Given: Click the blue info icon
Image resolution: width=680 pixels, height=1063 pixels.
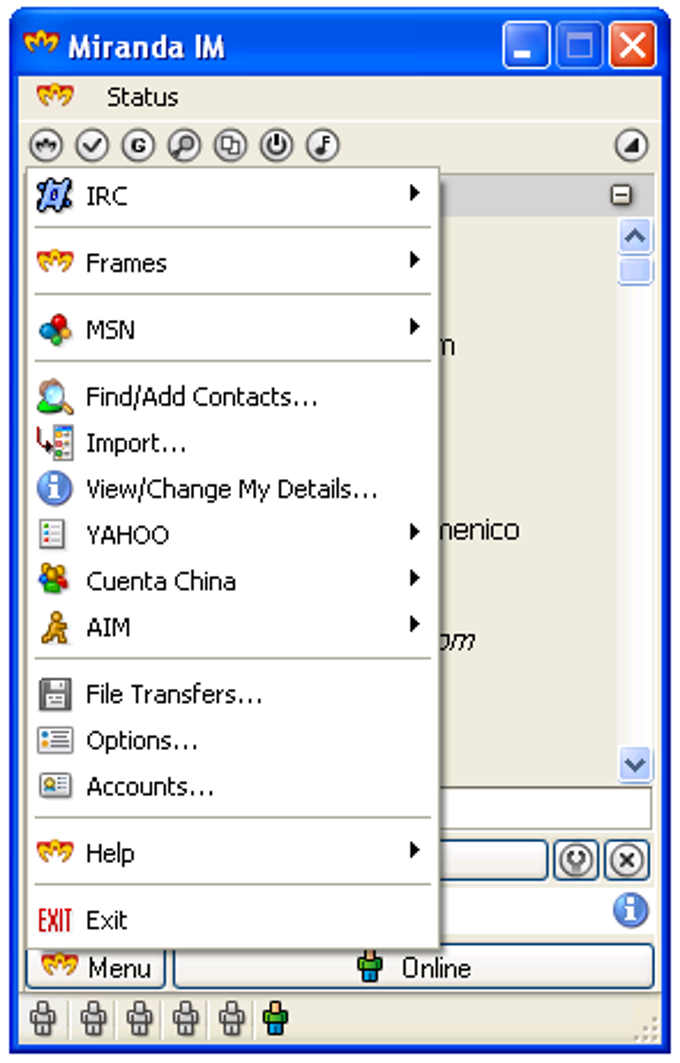Looking at the screenshot, I should pos(631,910).
